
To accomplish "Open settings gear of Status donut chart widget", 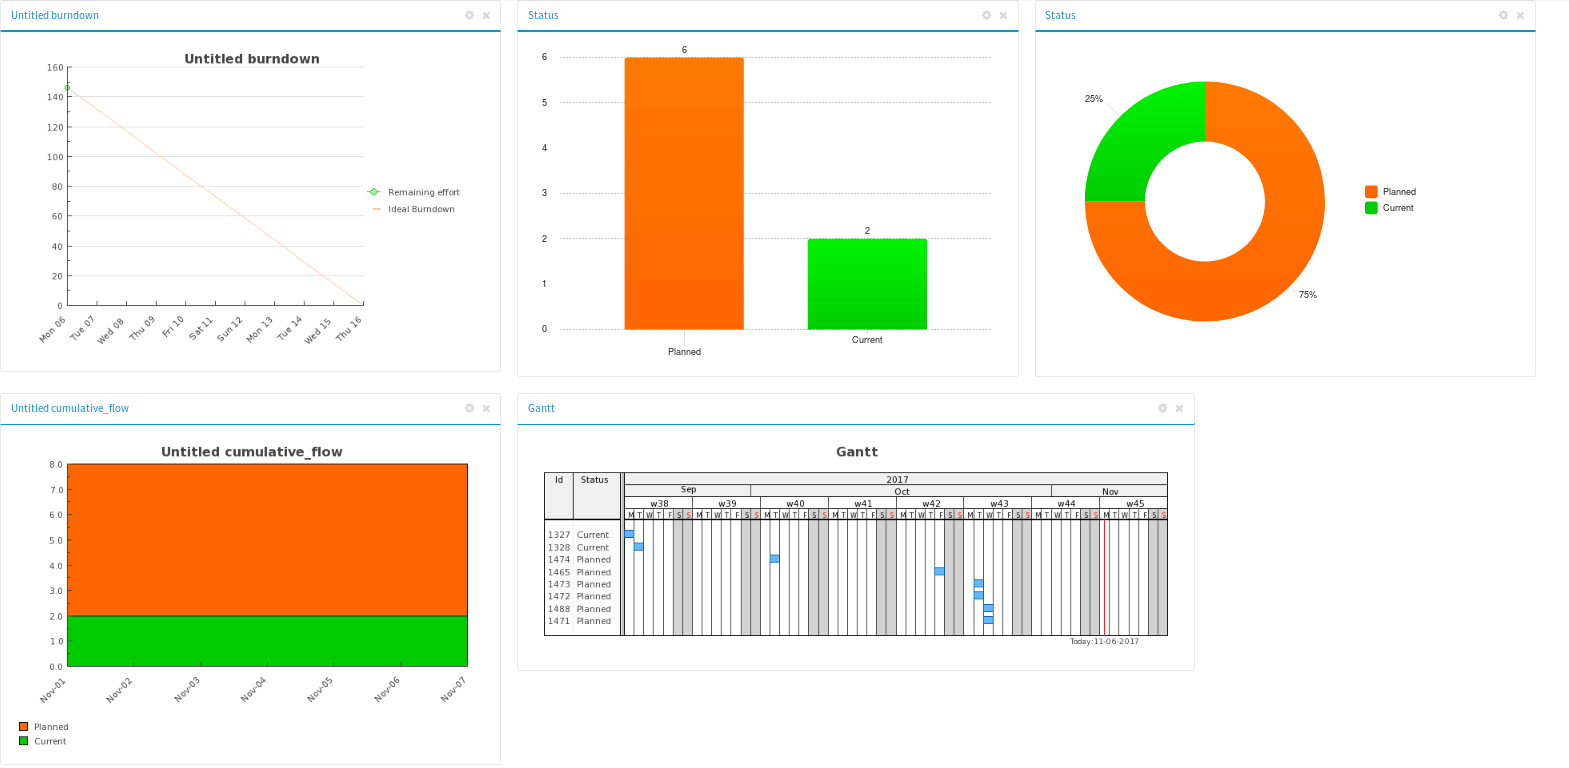I will pos(1503,15).
